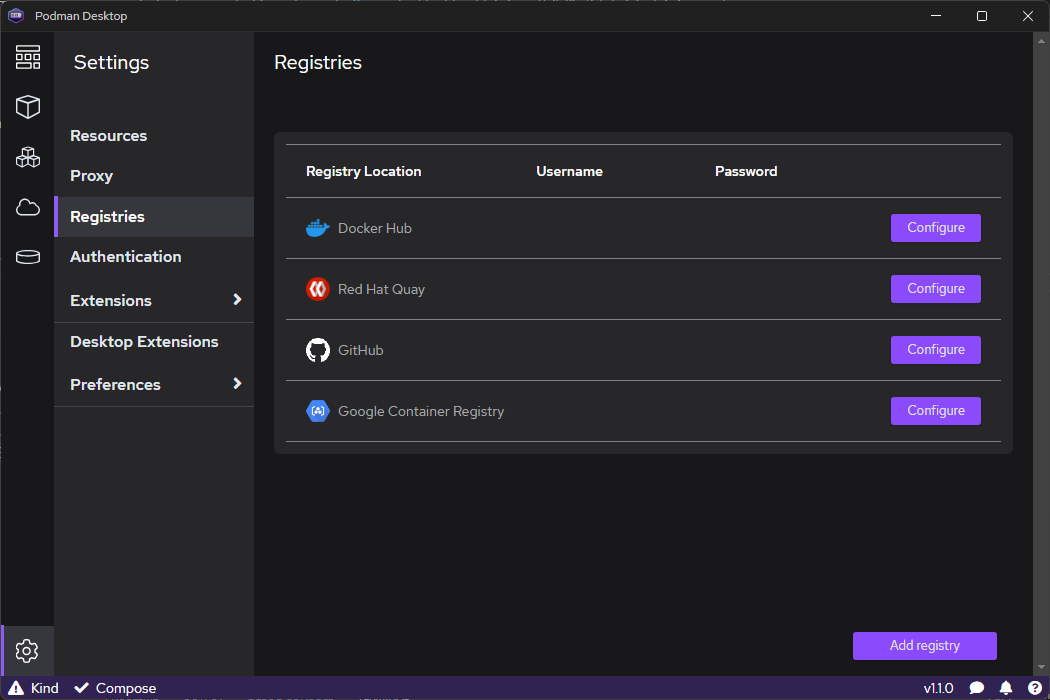Open the help question mark icon
Viewport: 1050px width, 700px height.
(x=1035, y=688)
